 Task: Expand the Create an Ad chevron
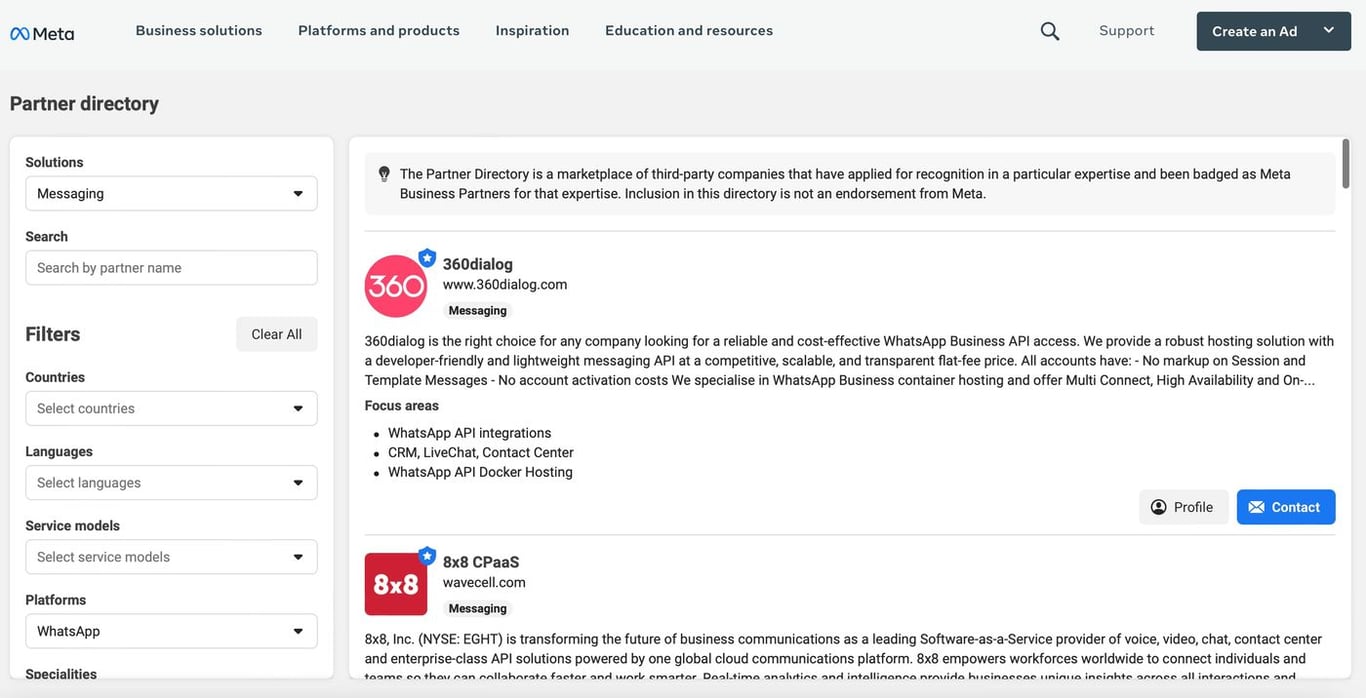click(x=1329, y=30)
